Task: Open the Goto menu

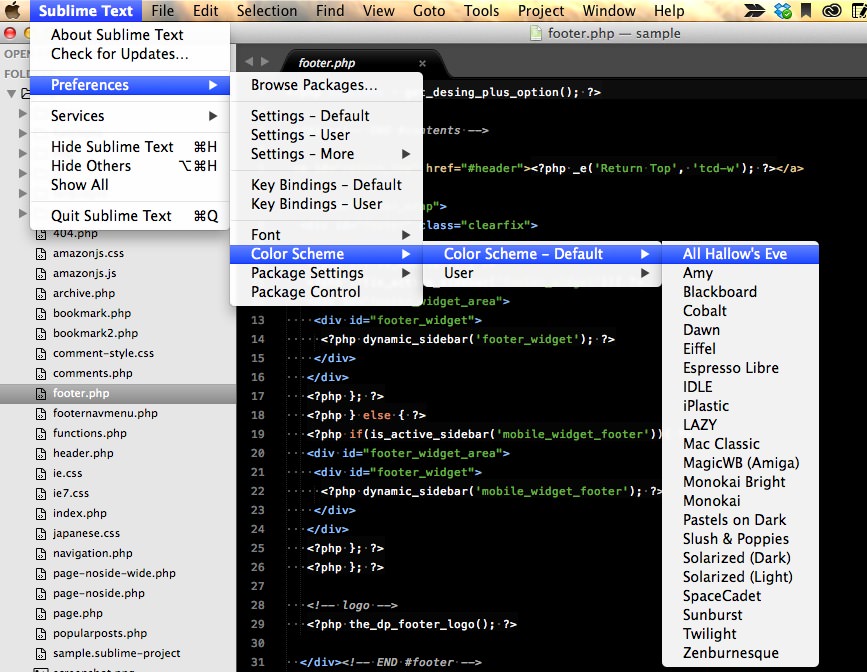Action: 429,11
